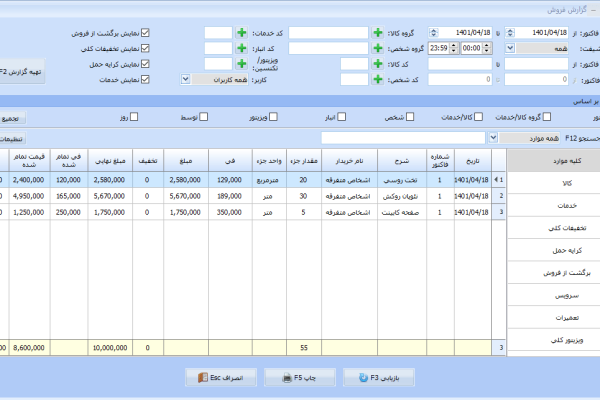The image size is (600, 400).
Task: Click the انصراف Esc button
Action: pyautogui.click(x=221, y=378)
